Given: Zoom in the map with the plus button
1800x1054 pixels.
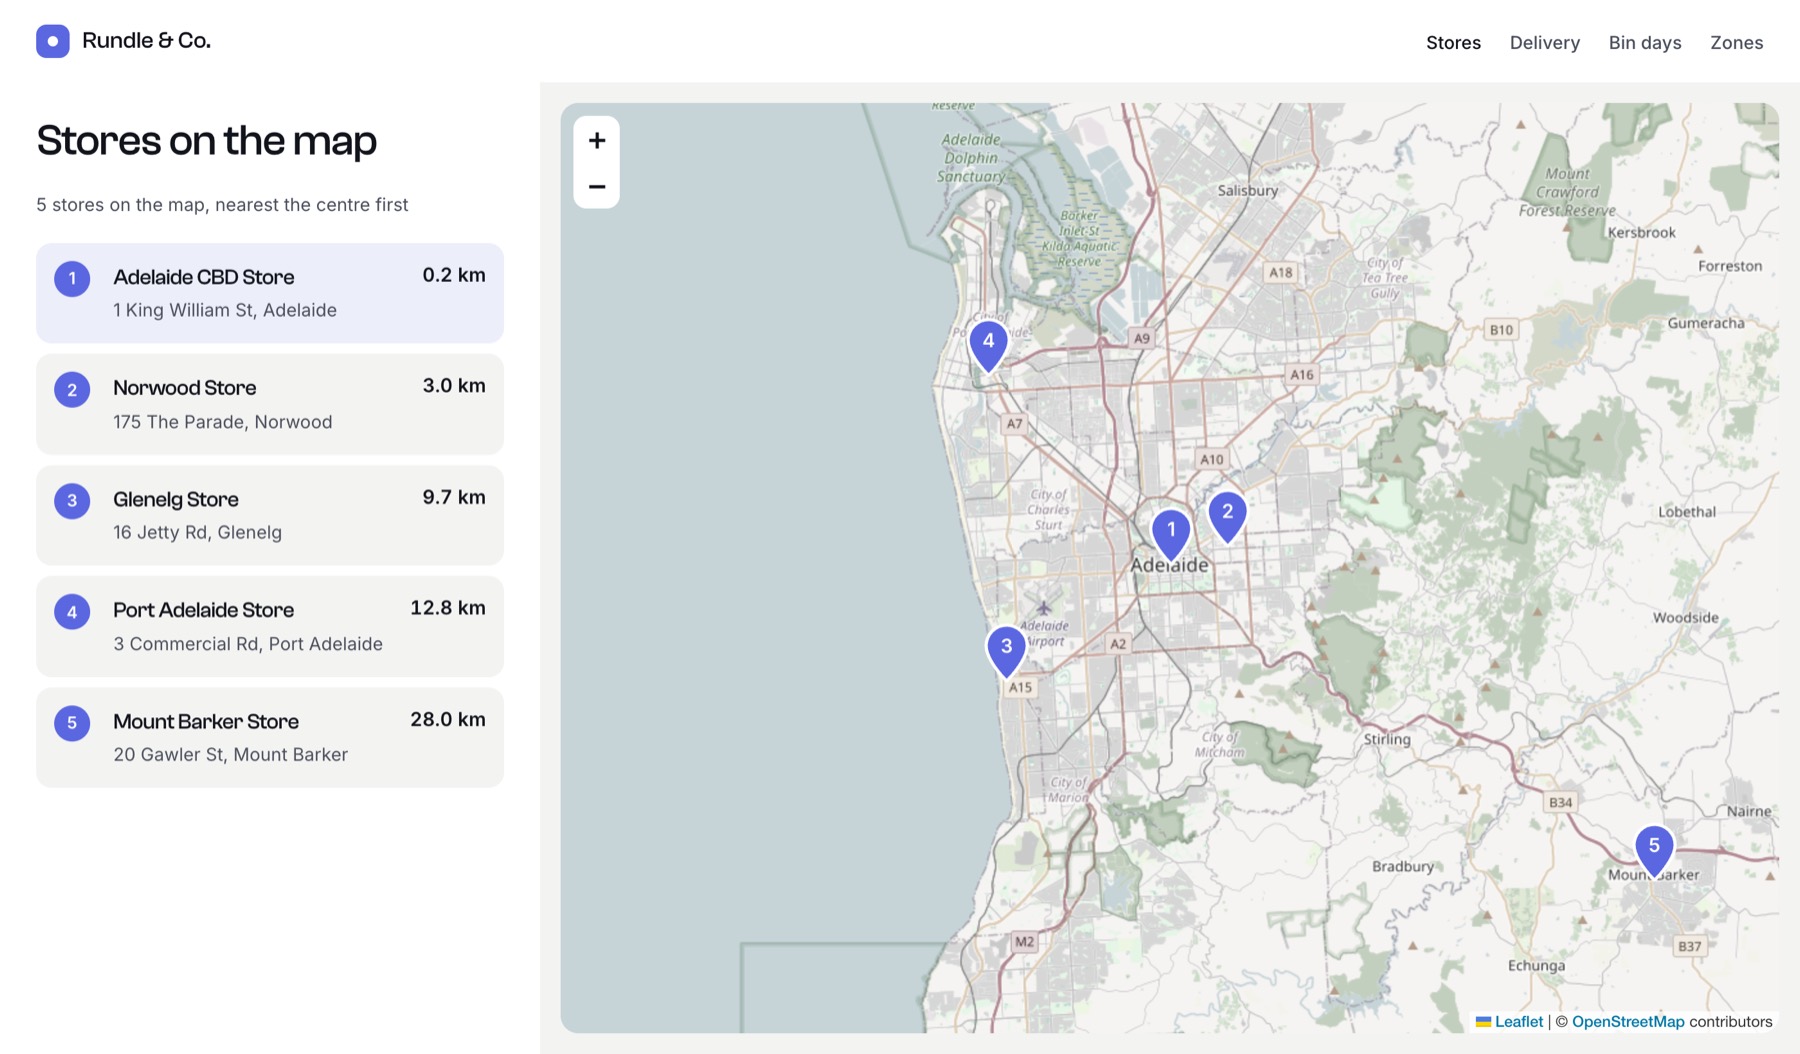Looking at the screenshot, I should 597,140.
